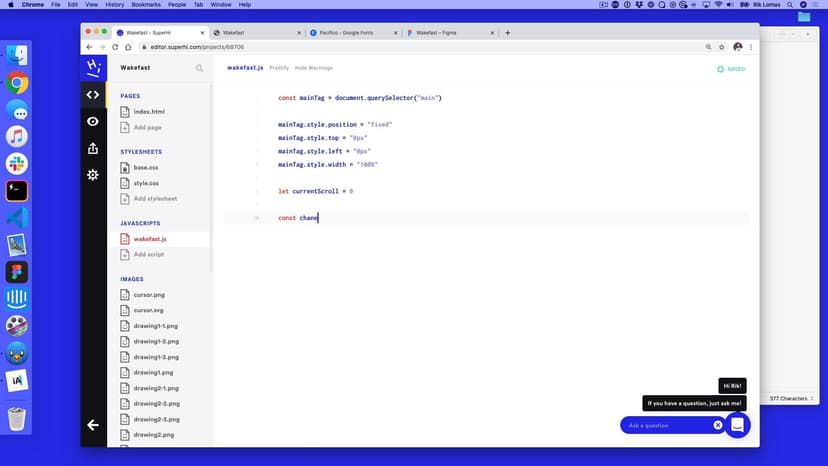Type in the Ask a question field
The height and width of the screenshot is (466, 828).
point(667,425)
